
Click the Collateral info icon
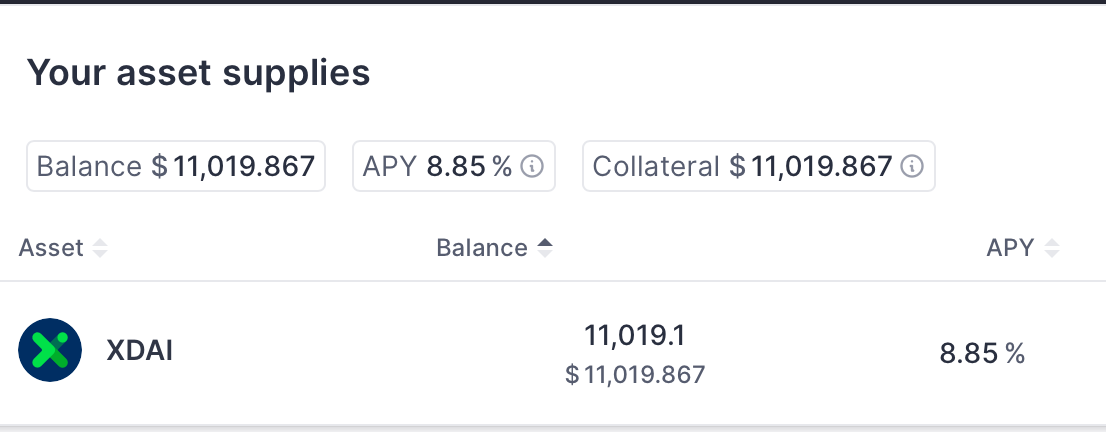pos(912,167)
